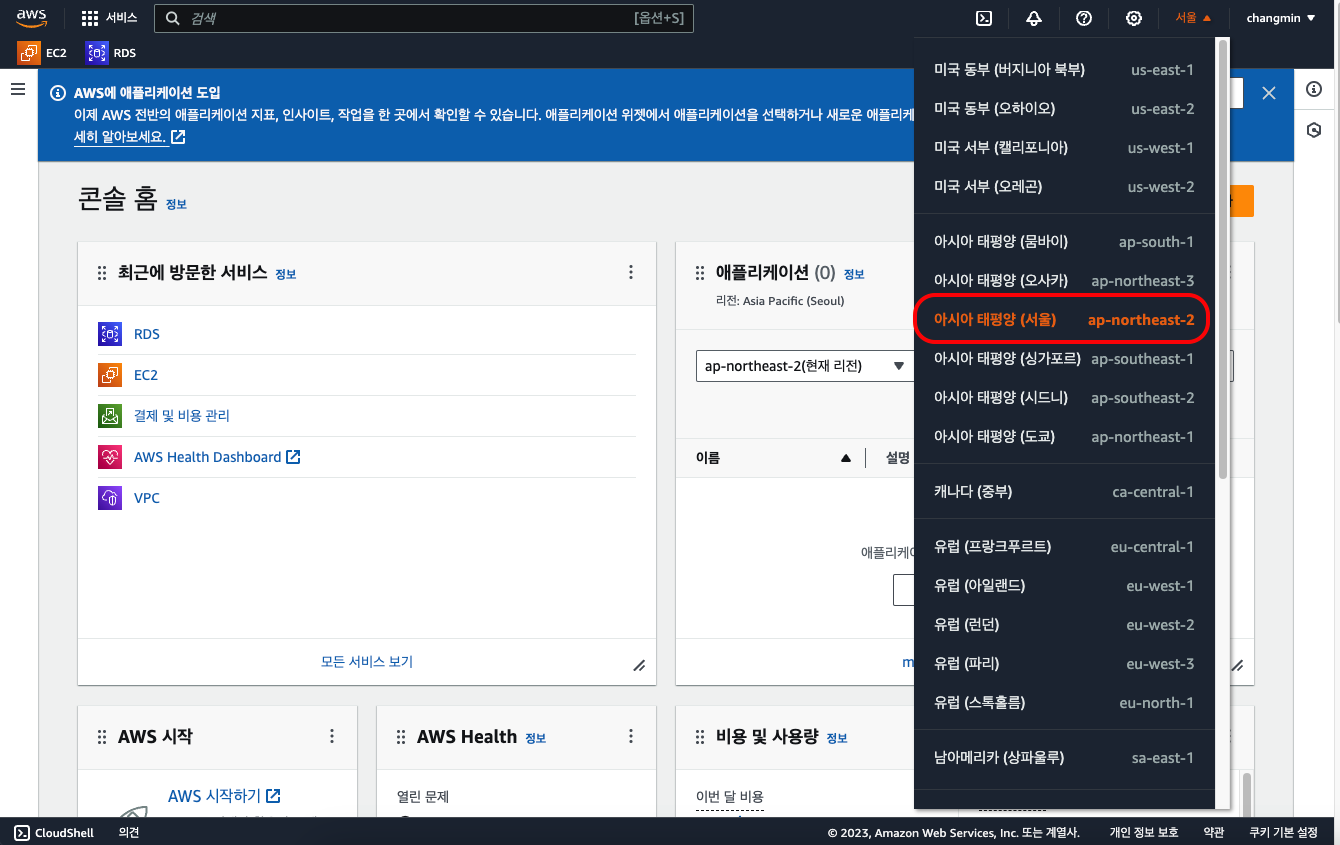Open the changmin account dropdown
Screen dimensions: 1340x845
(1281, 18)
